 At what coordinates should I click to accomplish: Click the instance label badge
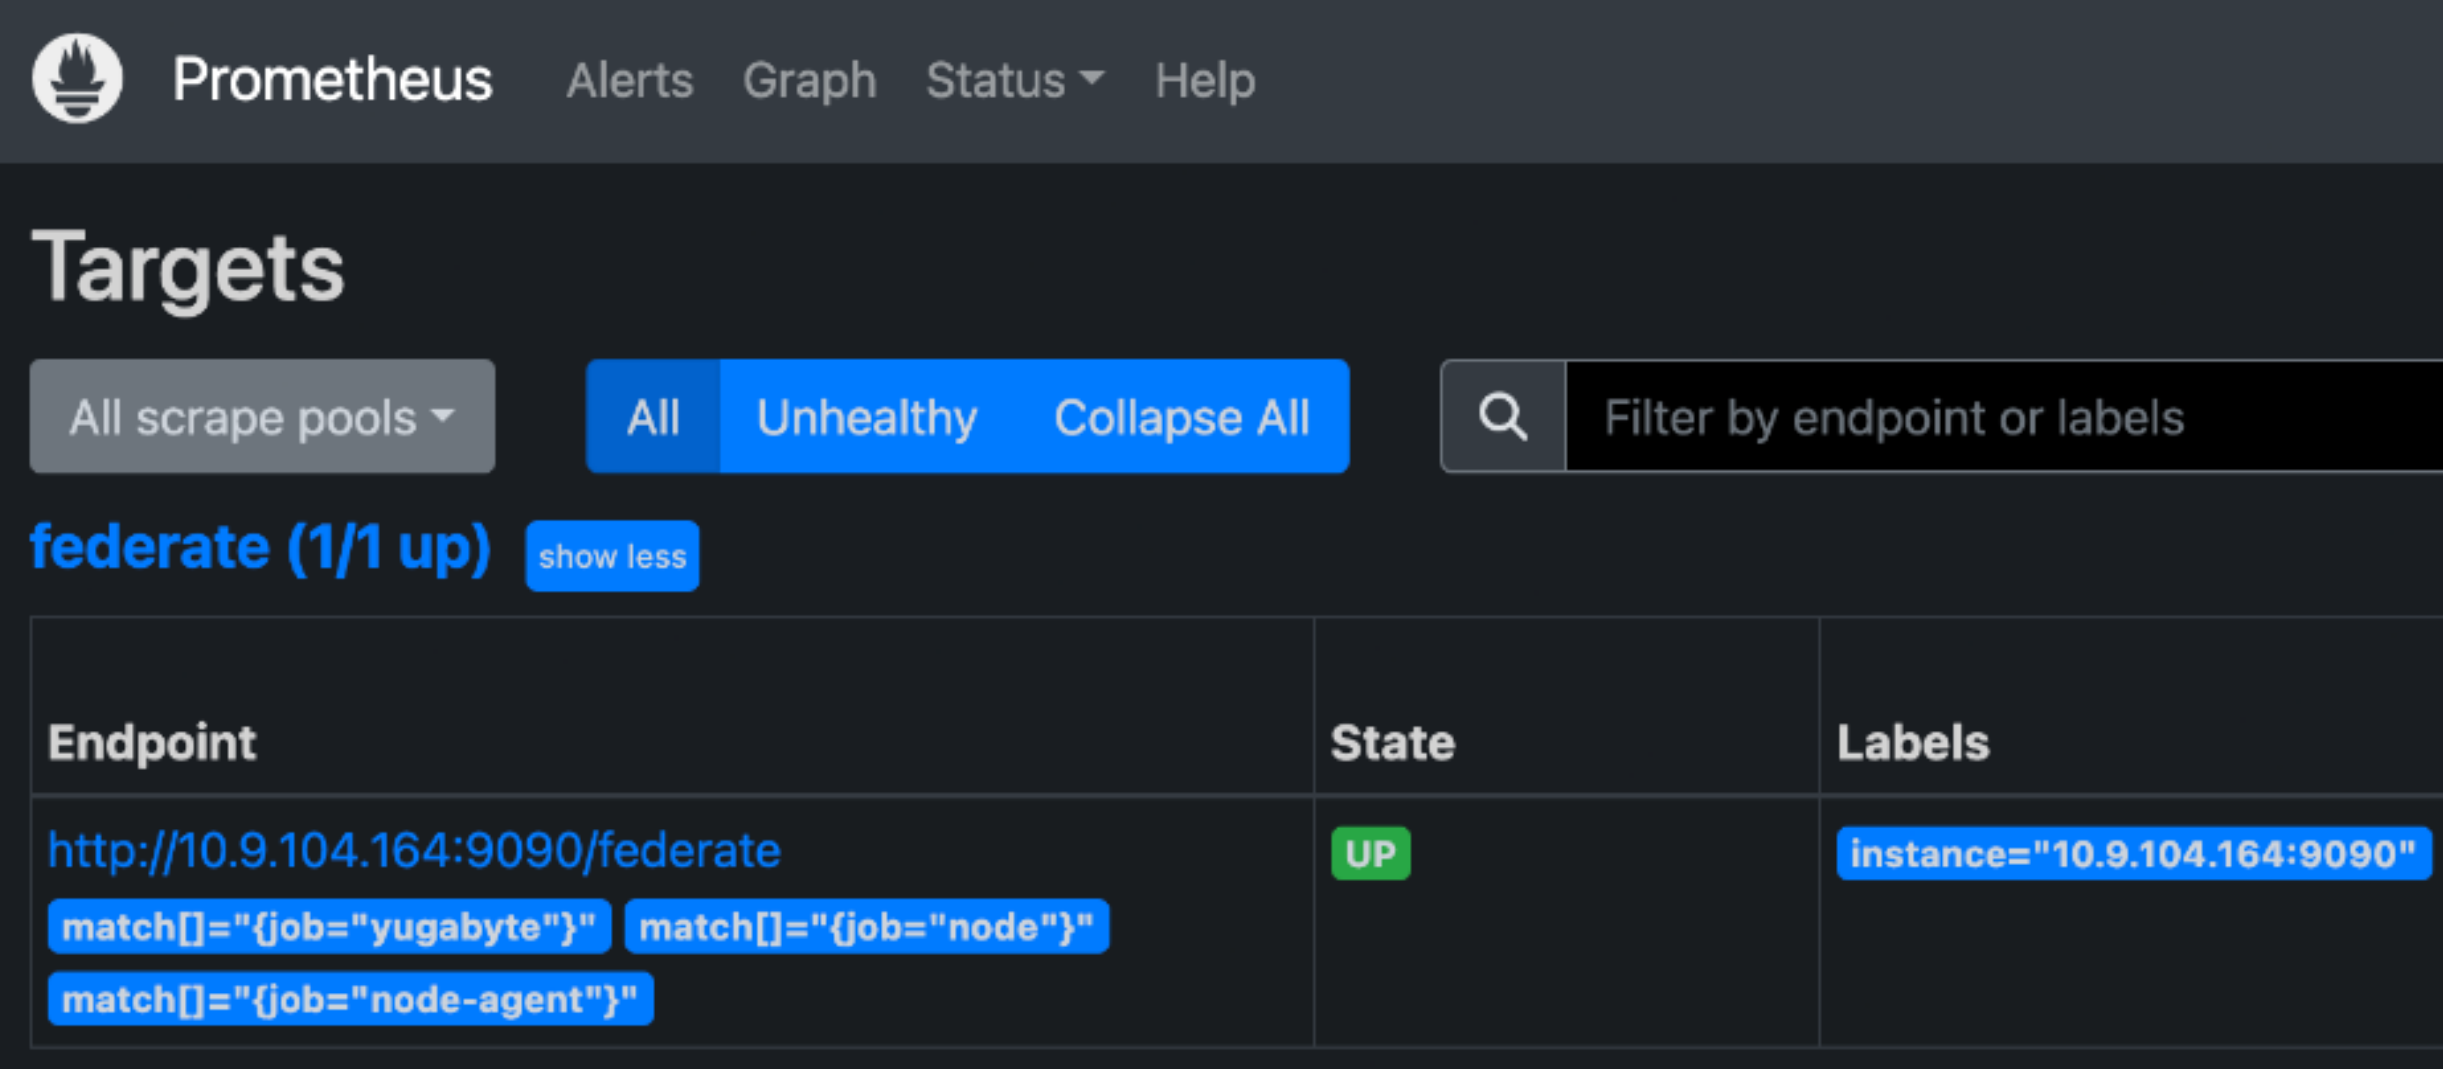2135,853
